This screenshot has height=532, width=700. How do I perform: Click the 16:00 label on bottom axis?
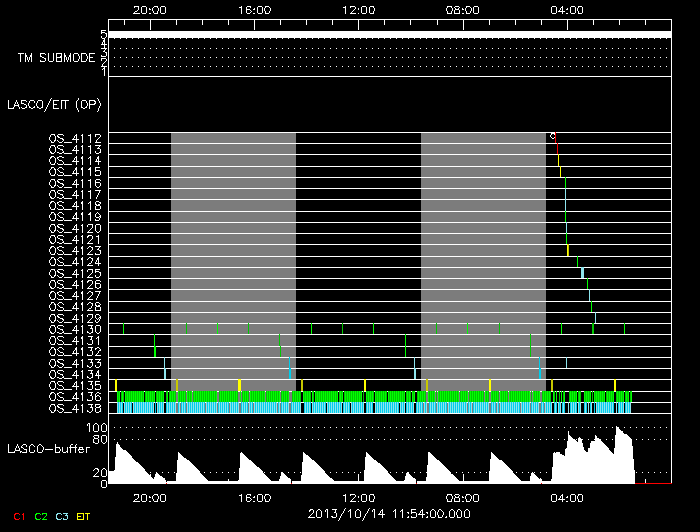(254, 498)
